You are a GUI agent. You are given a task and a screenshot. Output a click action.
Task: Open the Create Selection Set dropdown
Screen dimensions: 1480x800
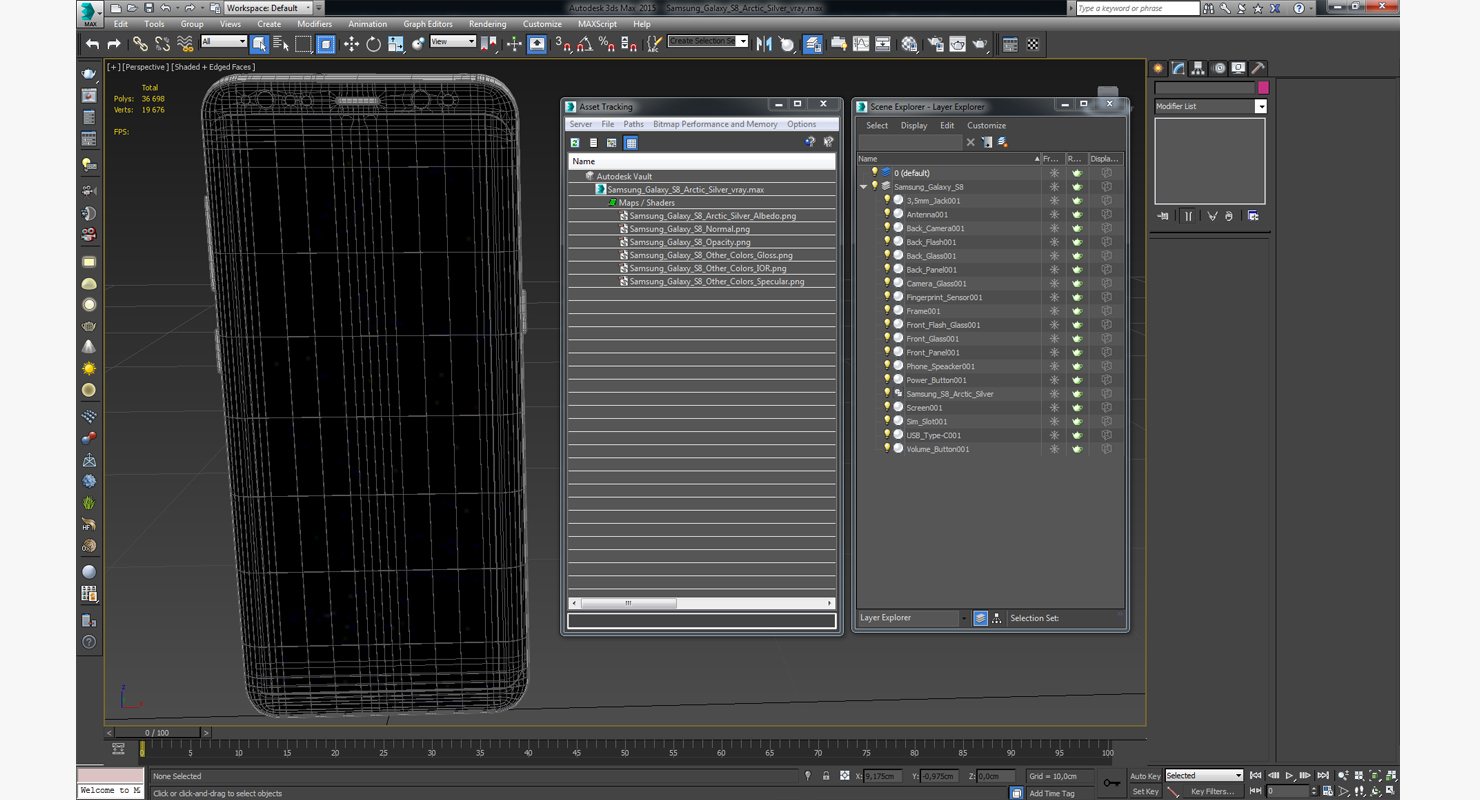click(708, 42)
